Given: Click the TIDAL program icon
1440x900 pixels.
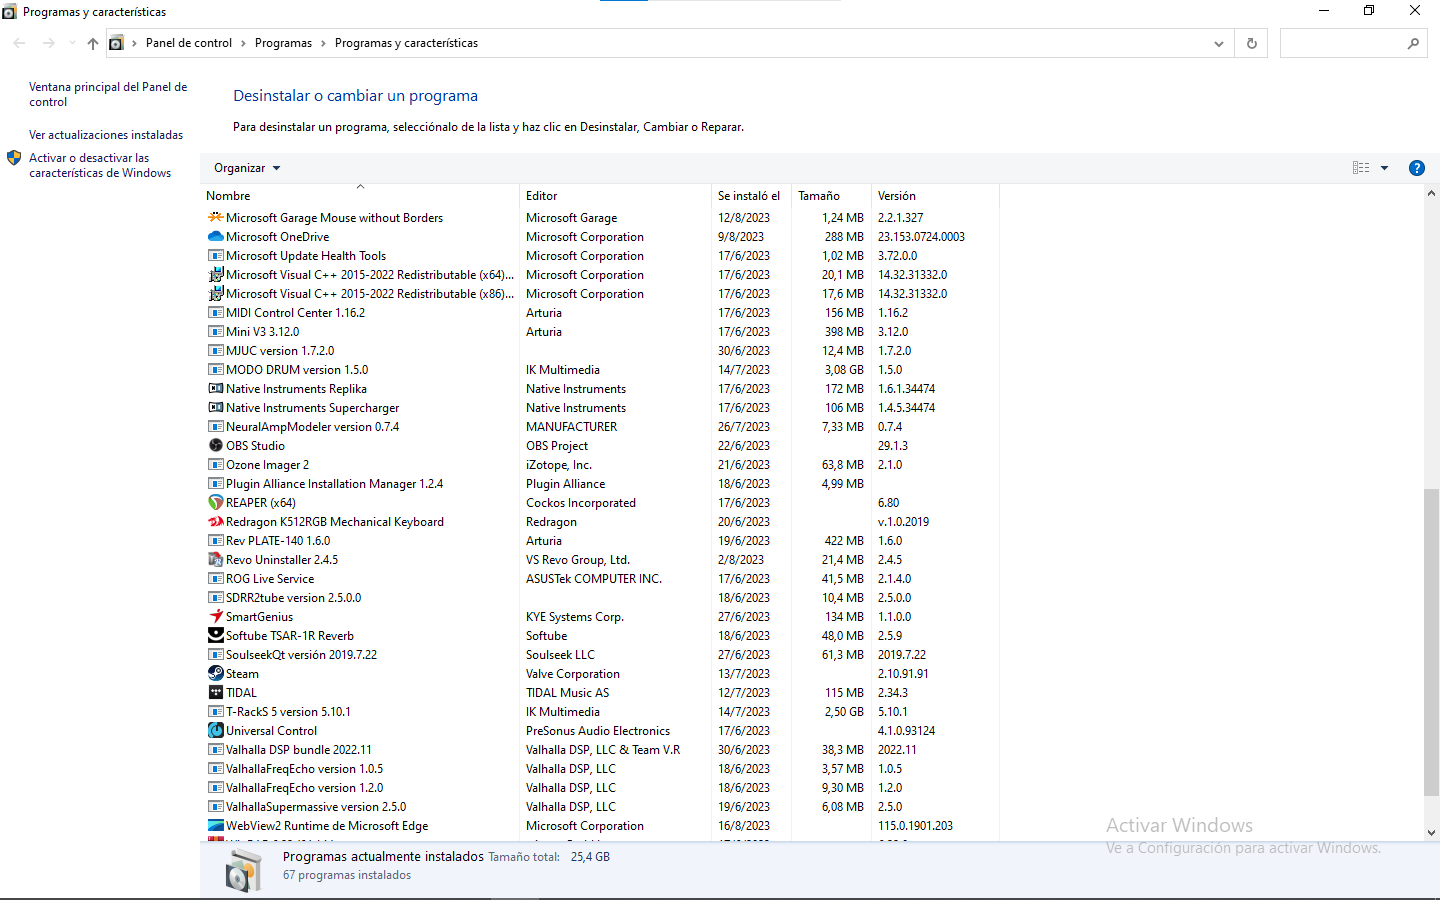Looking at the screenshot, I should 215,693.
